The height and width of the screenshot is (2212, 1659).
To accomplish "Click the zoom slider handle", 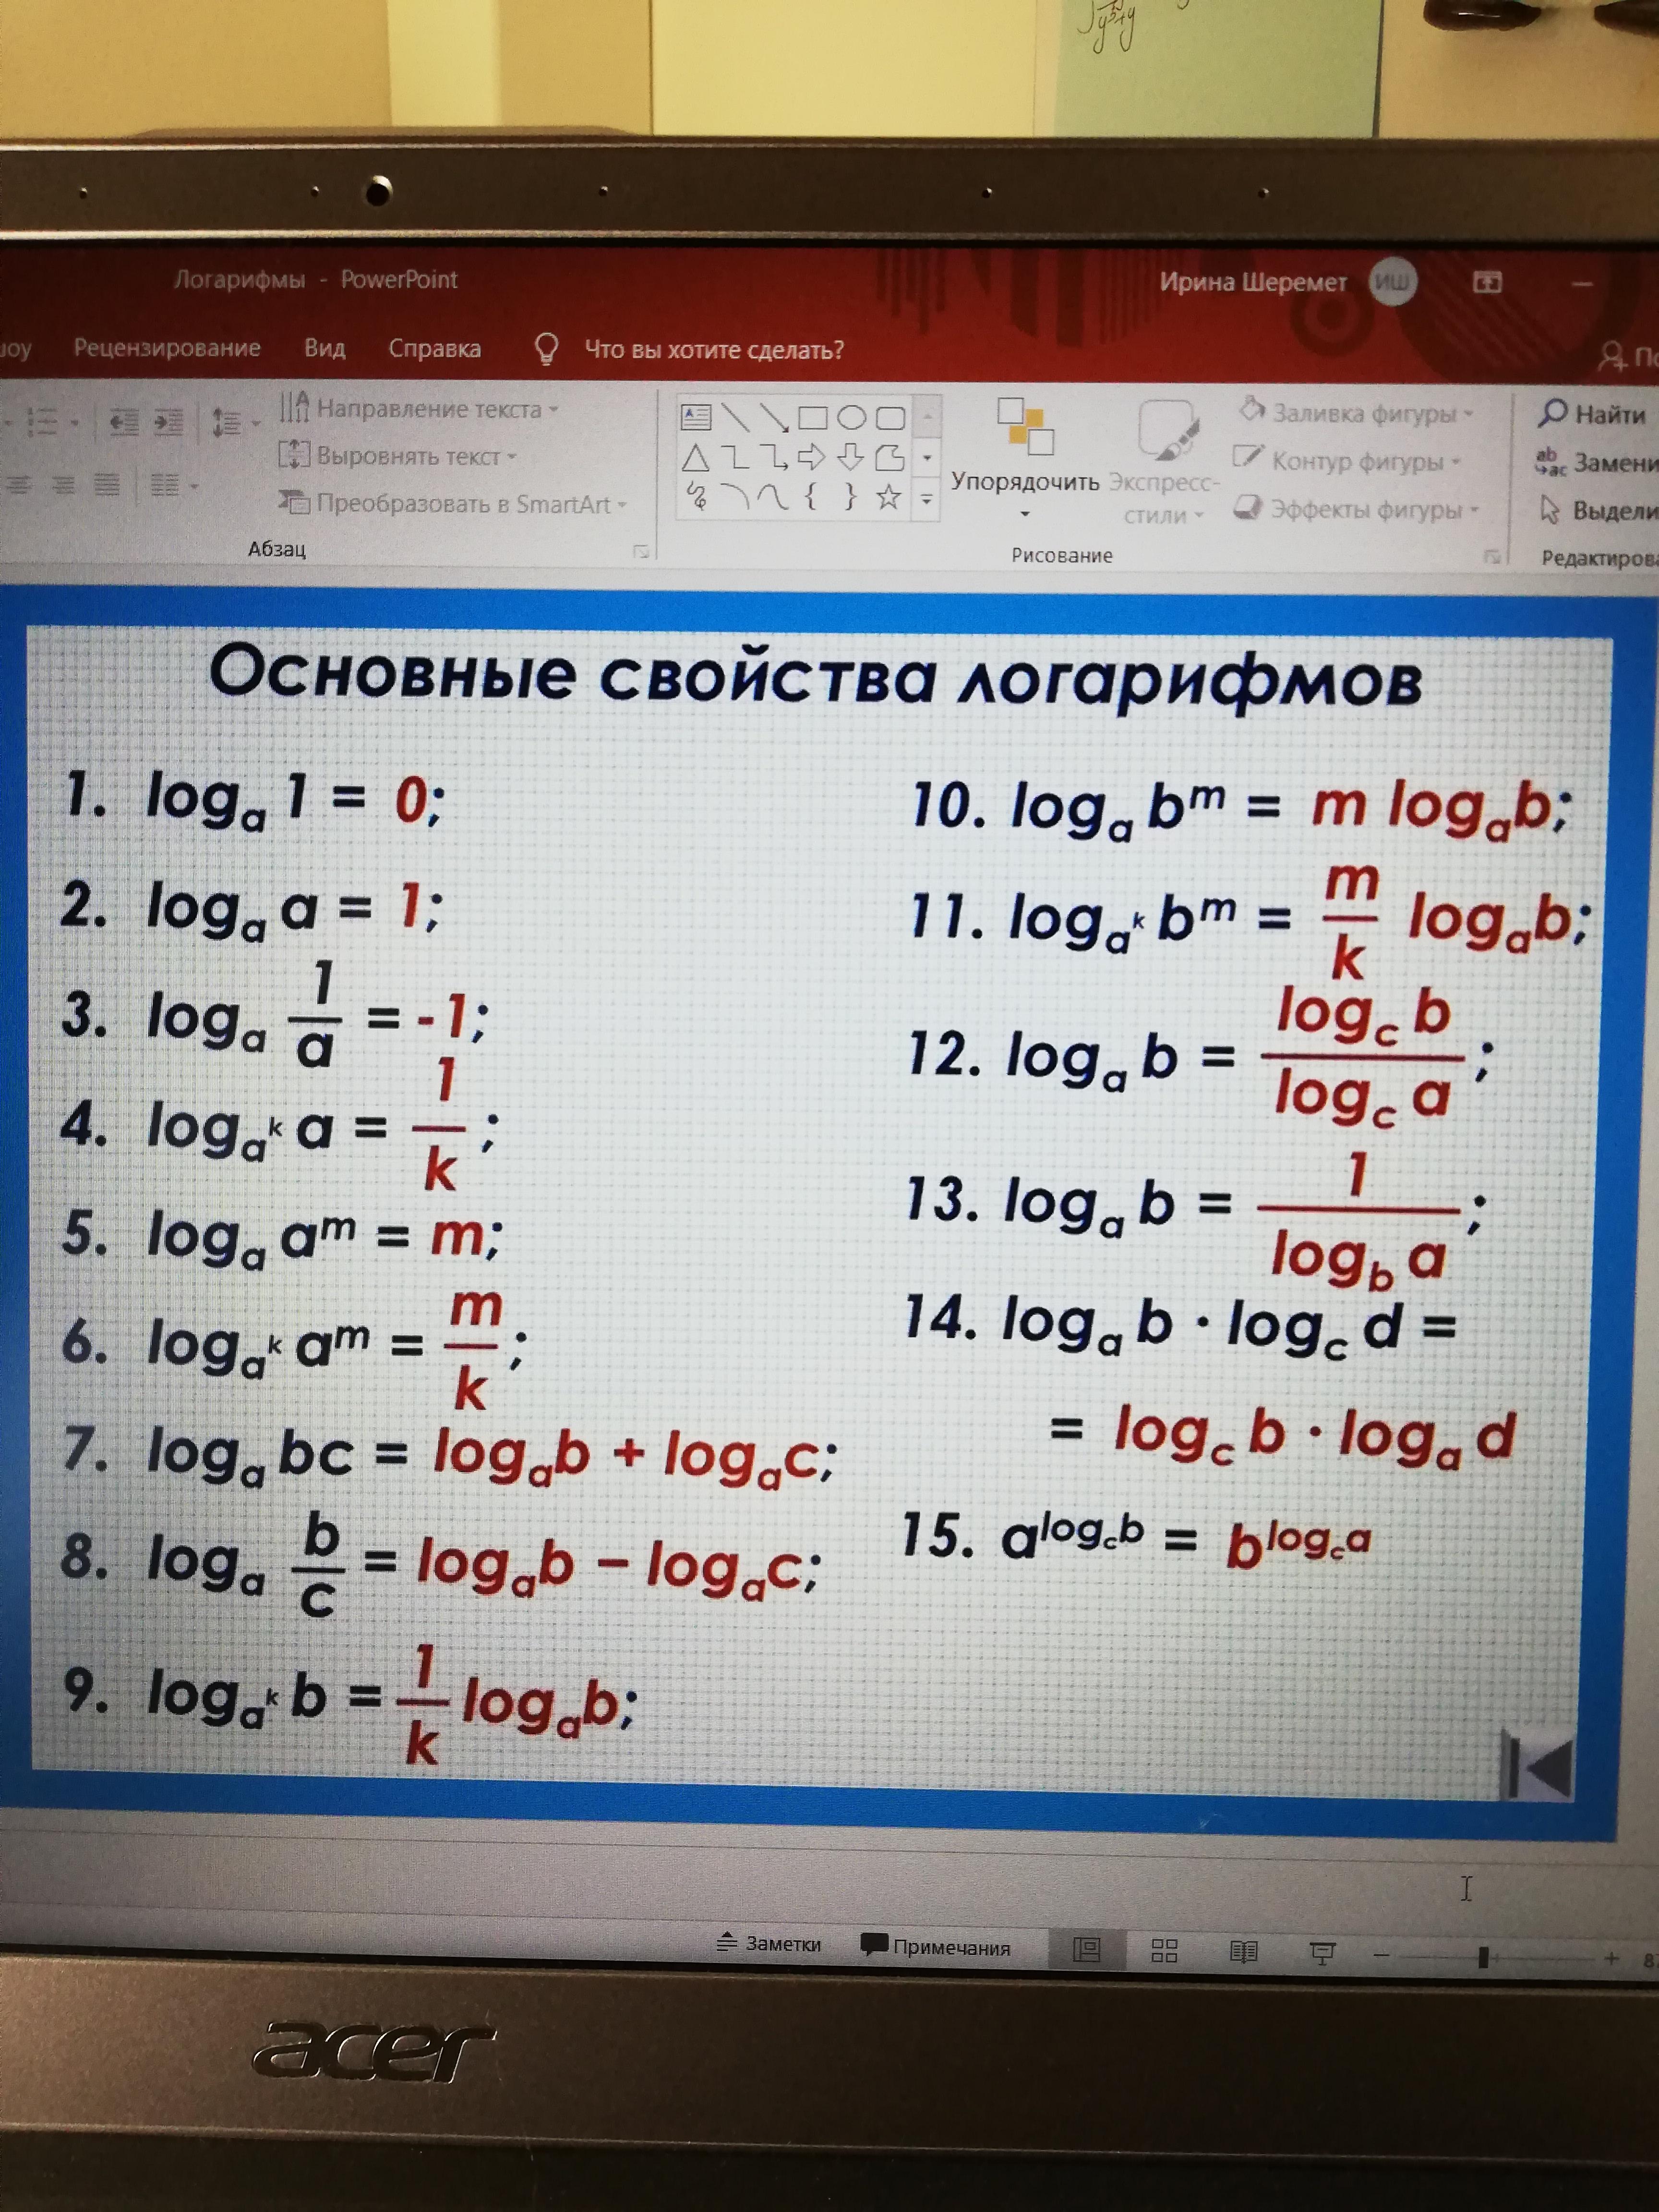I will 1483,1956.
